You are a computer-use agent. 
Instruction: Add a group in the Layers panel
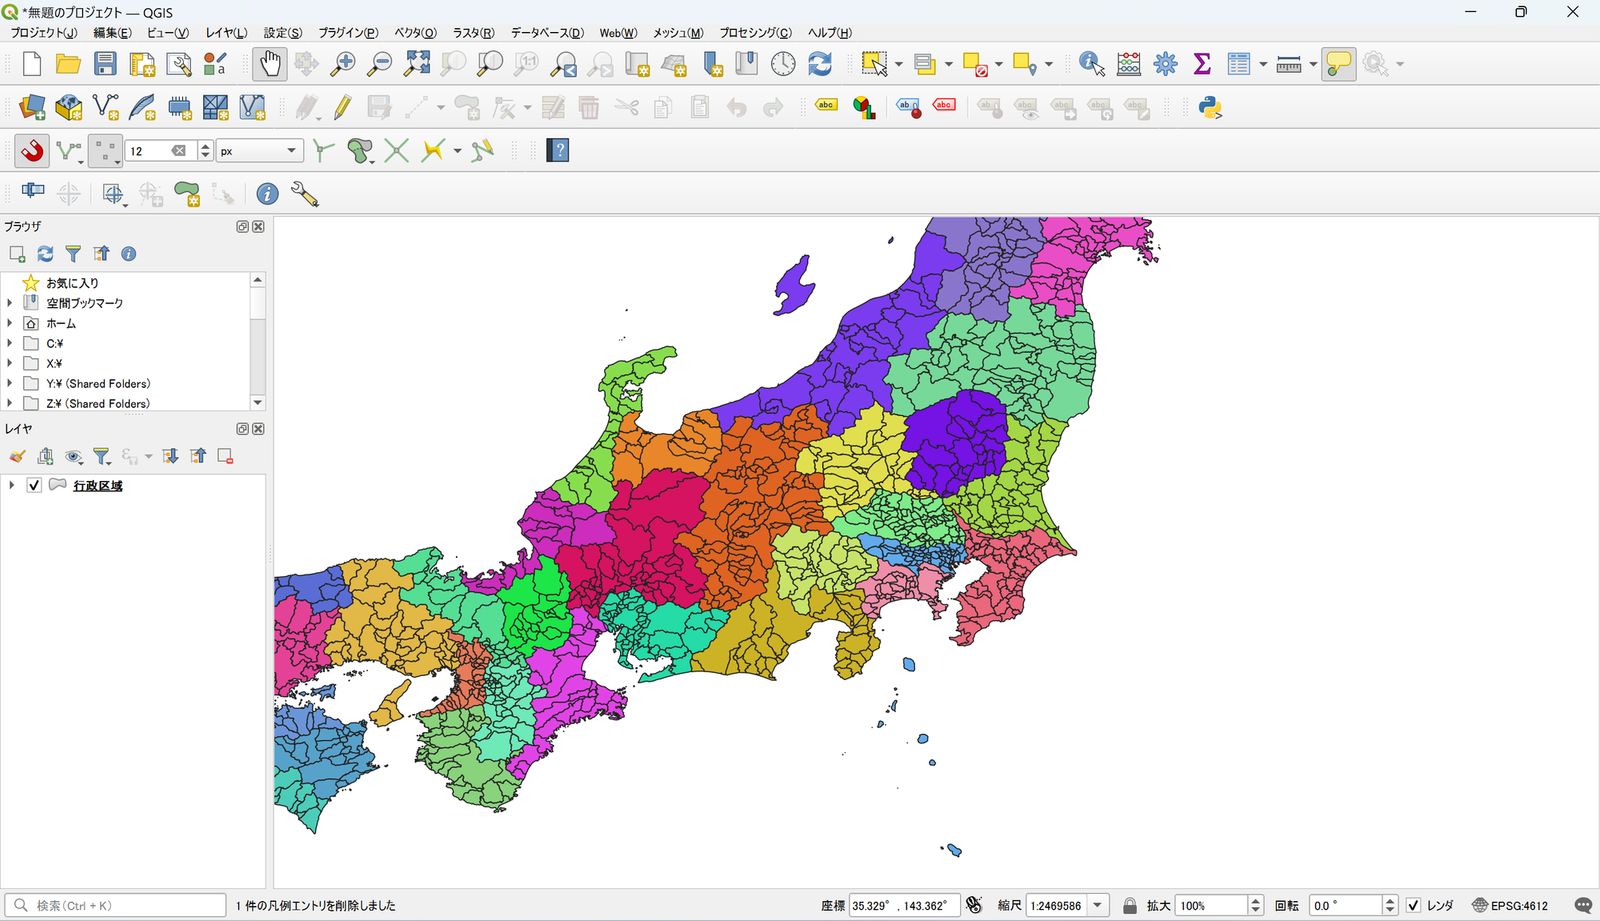point(45,456)
